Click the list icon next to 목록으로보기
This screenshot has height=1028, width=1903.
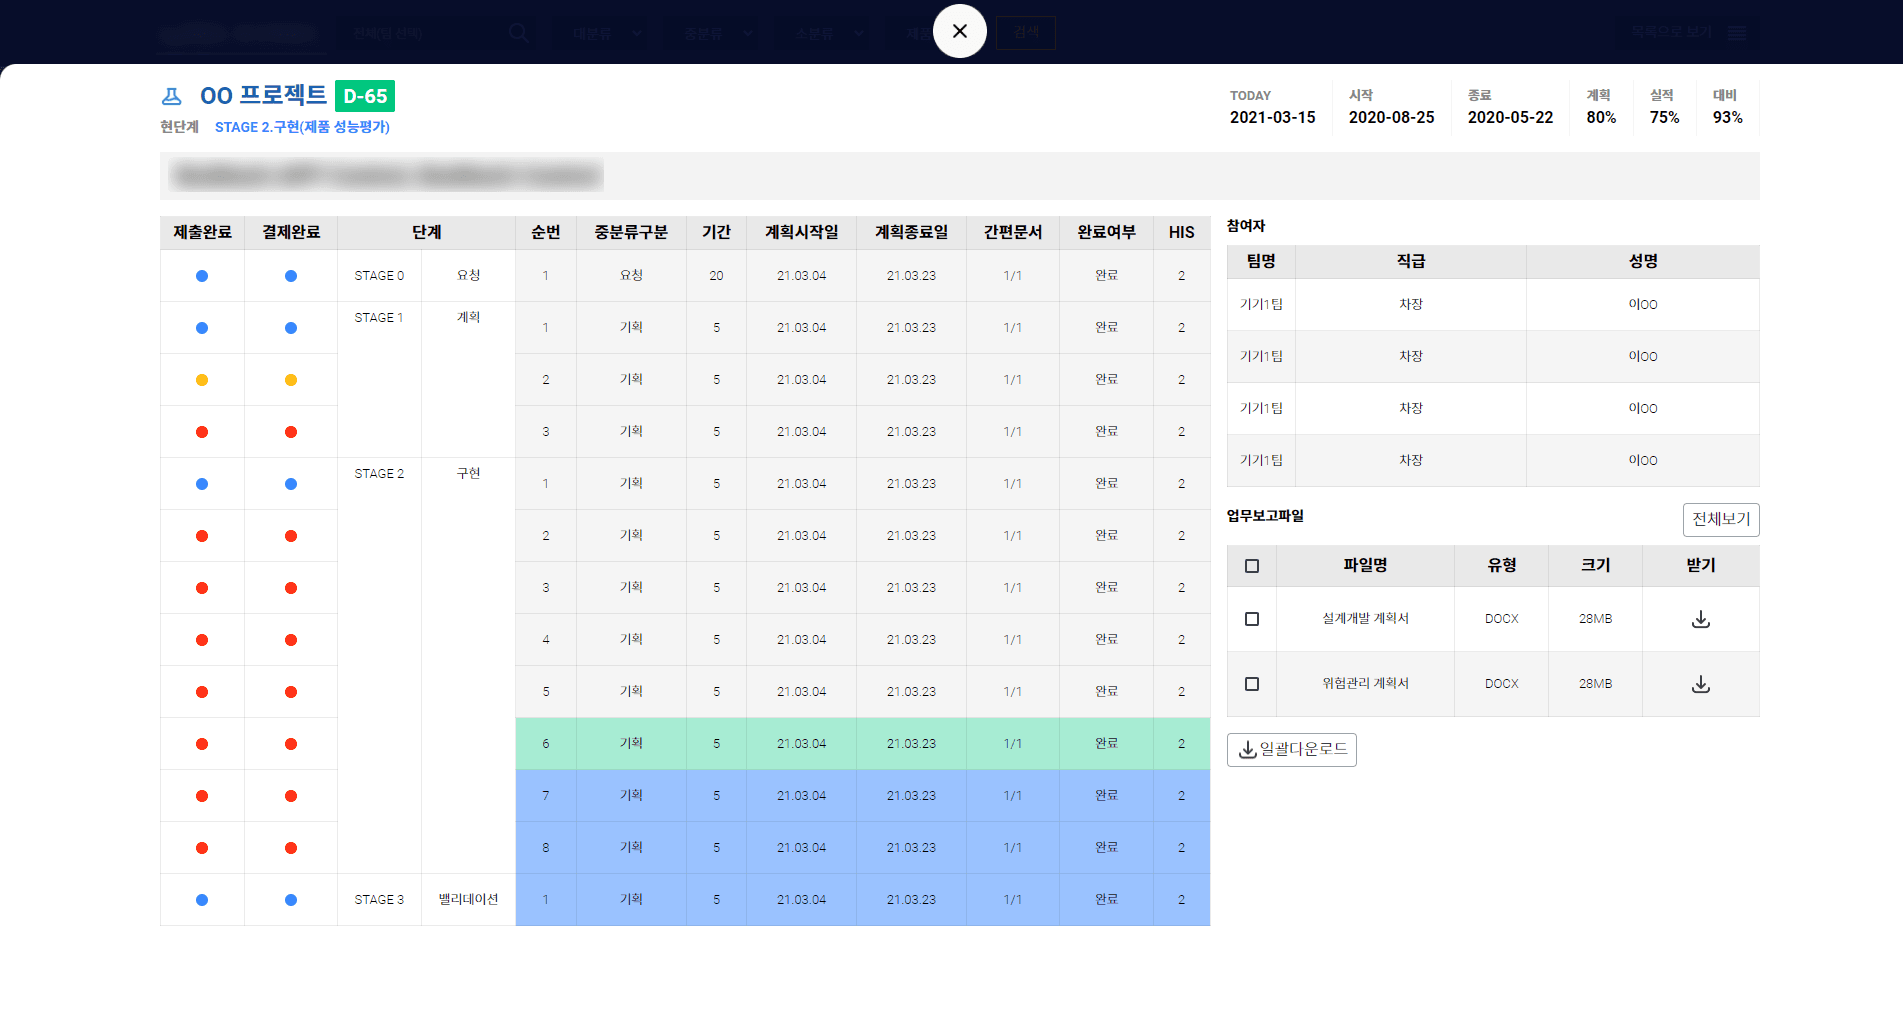click(x=1738, y=33)
